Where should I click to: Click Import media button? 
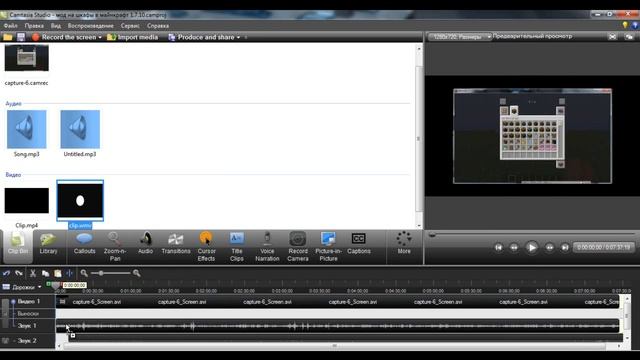click(133, 37)
